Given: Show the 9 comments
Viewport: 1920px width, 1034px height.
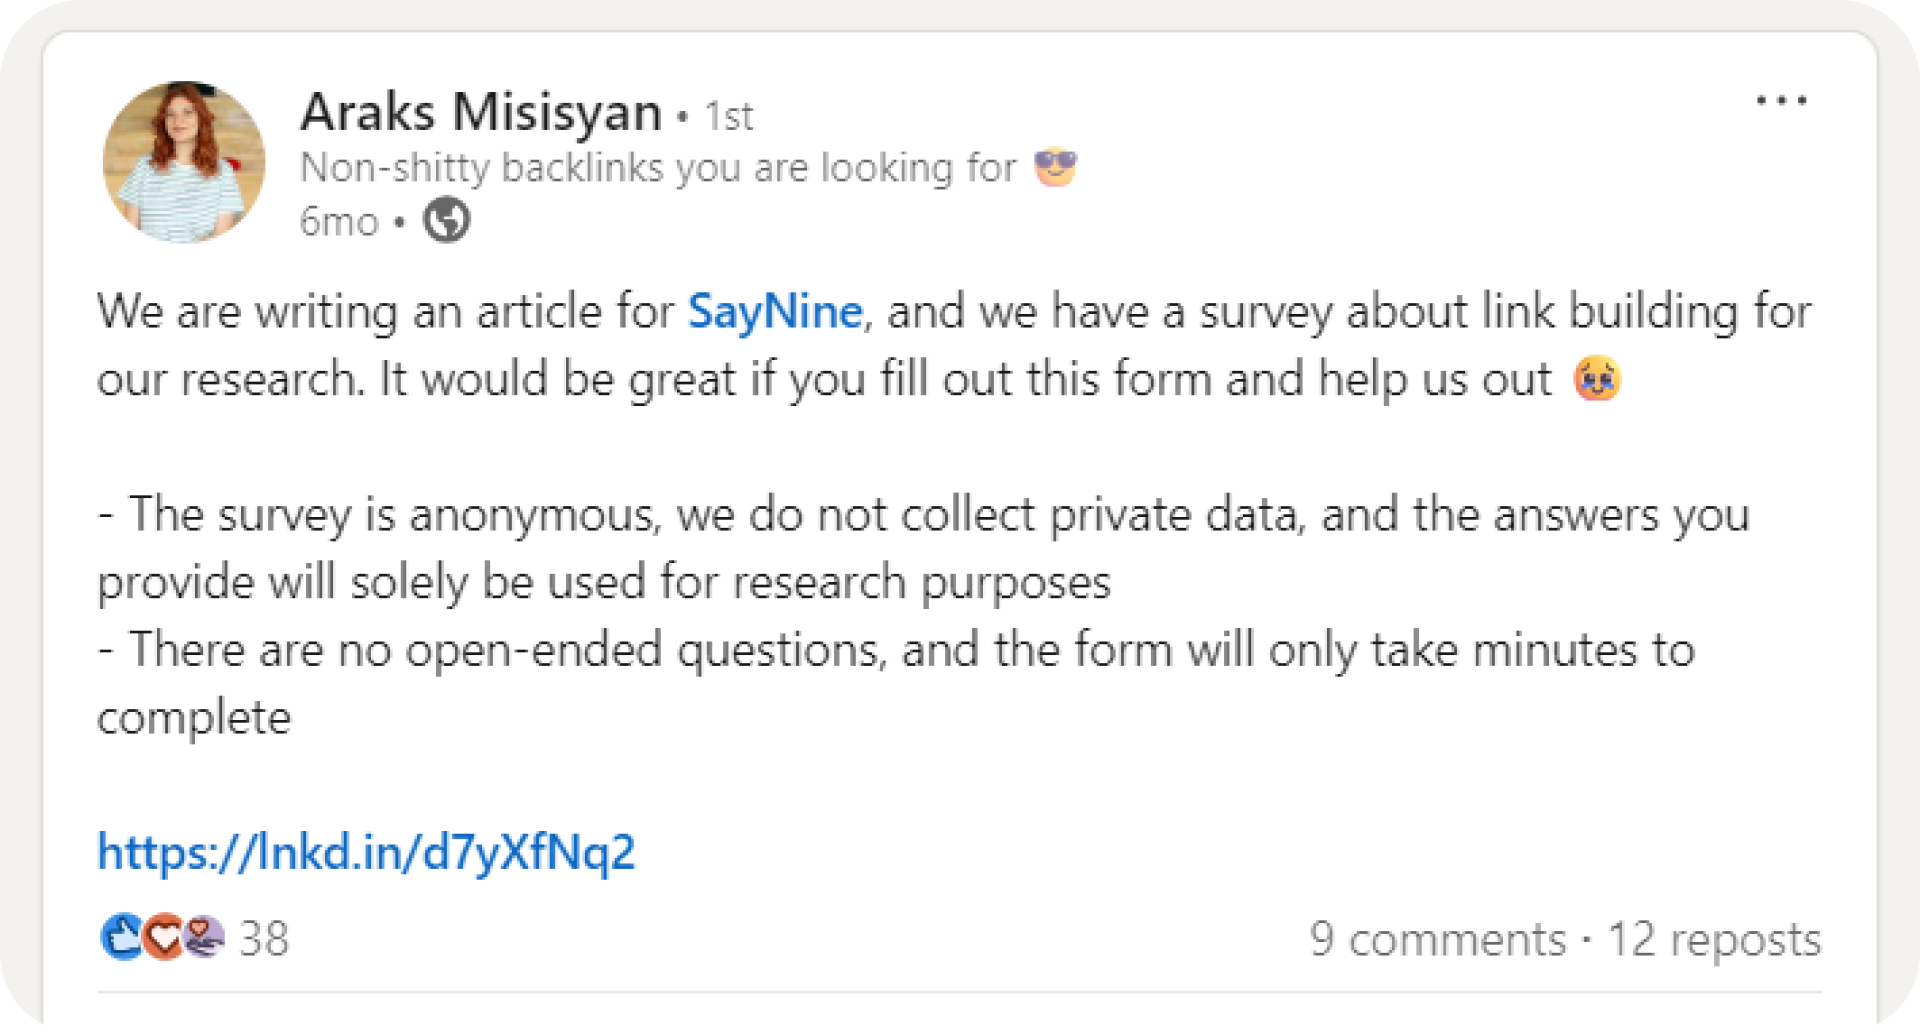Looking at the screenshot, I should pyautogui.click(x=1438, y=940).
